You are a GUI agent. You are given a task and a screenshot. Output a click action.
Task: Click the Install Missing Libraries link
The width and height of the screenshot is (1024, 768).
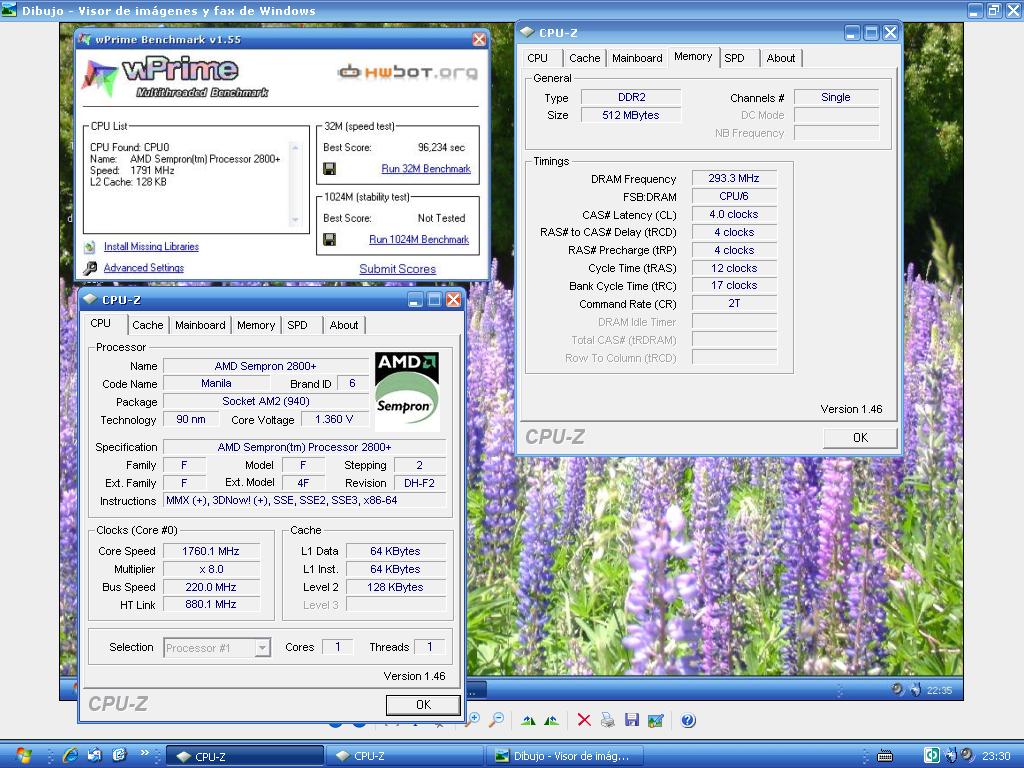pyautogui.click(x=152, y=247)
